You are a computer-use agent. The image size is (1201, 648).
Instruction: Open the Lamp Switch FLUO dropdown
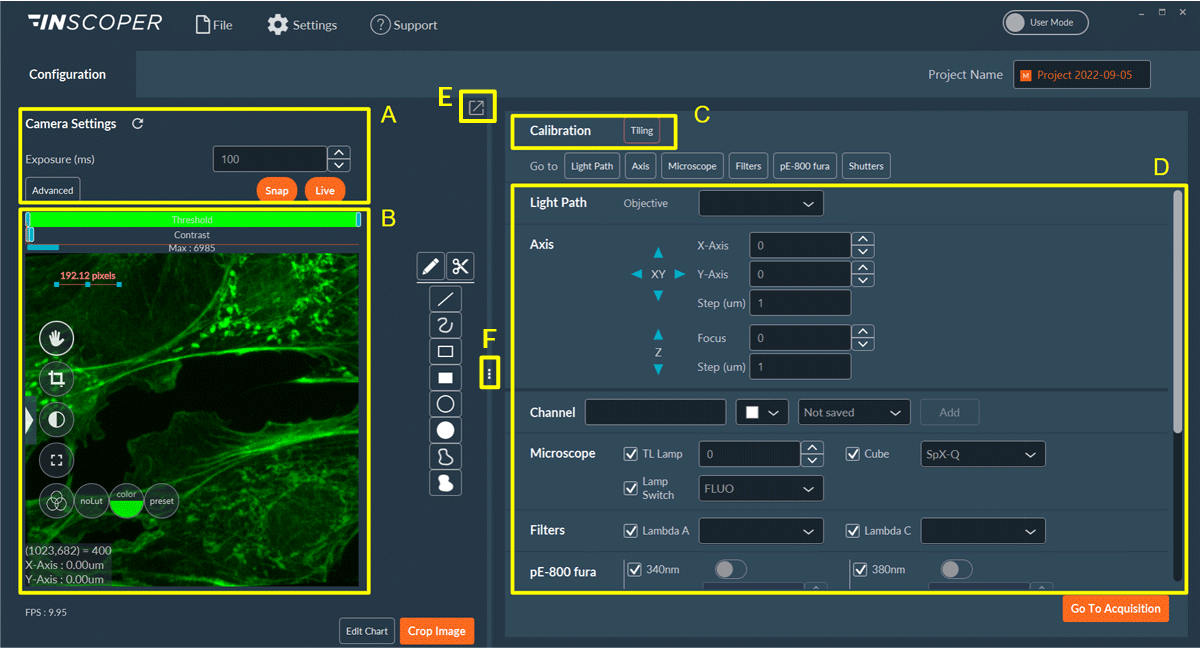pyautogui.click(x=761, y=488)
